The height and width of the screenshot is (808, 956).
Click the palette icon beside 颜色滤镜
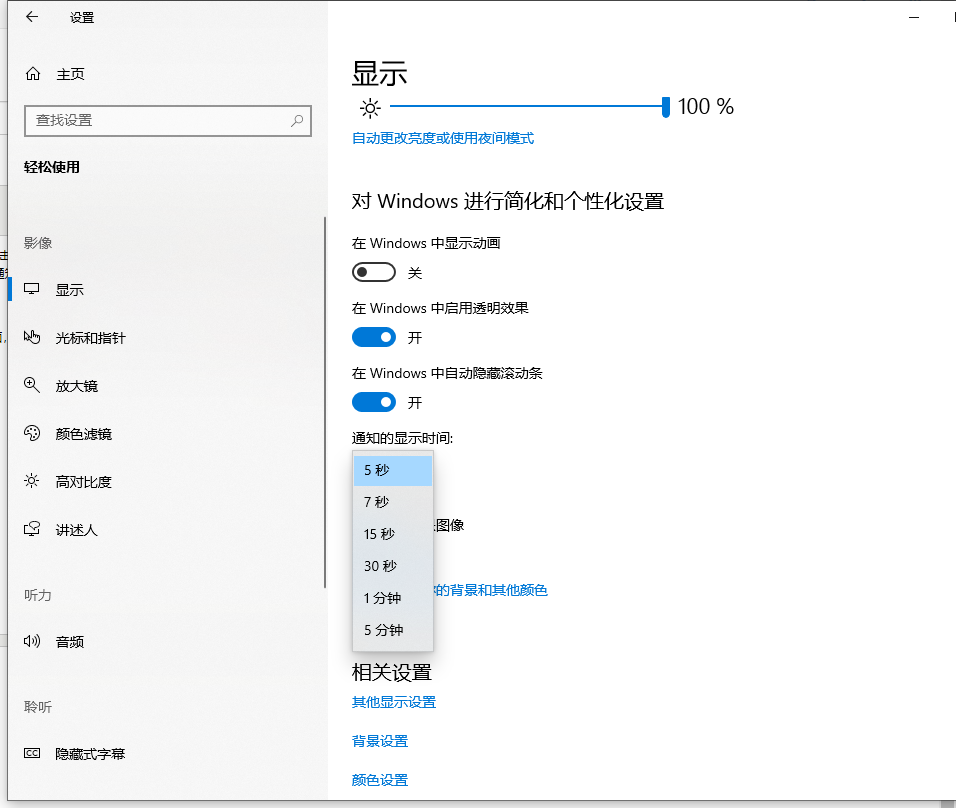32,433
